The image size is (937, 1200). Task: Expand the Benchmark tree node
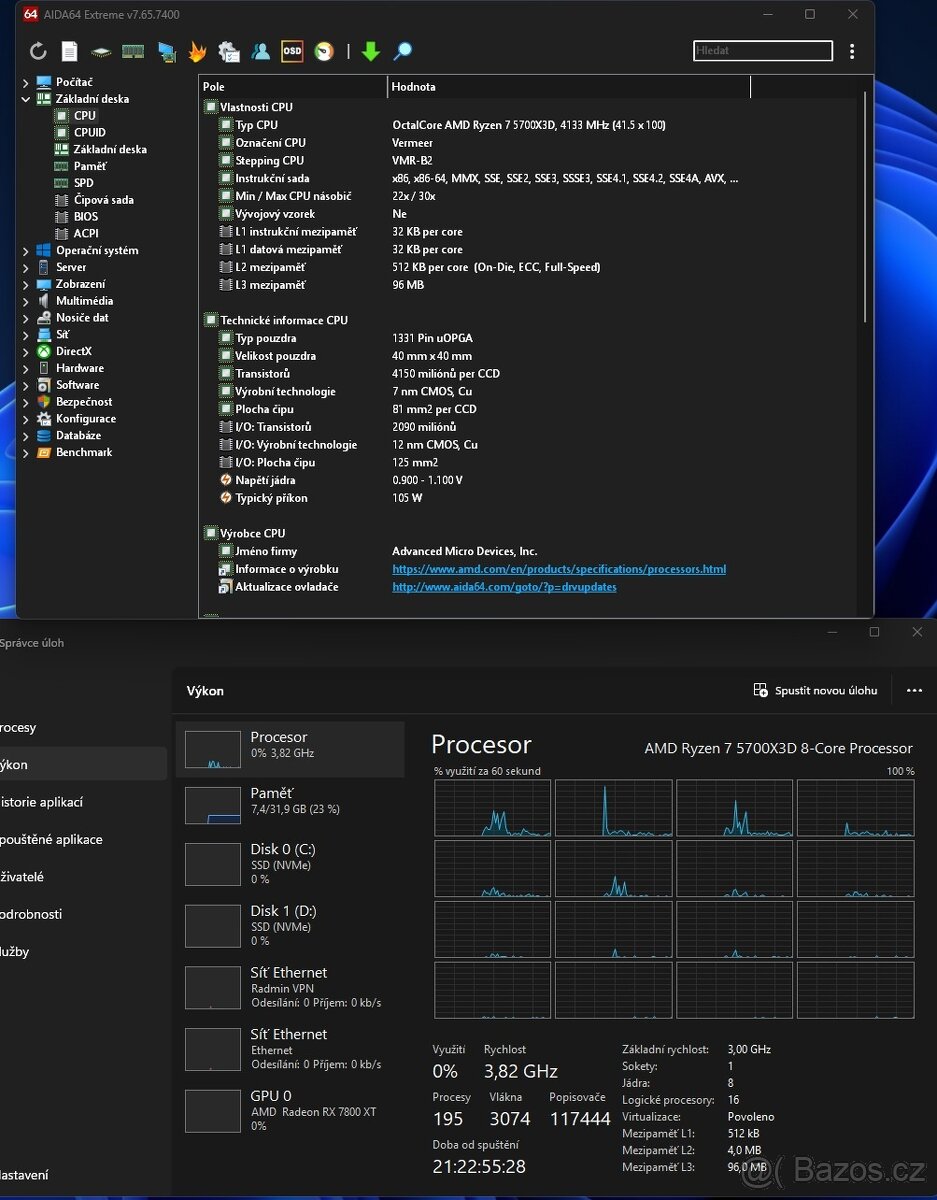[26, 453]
